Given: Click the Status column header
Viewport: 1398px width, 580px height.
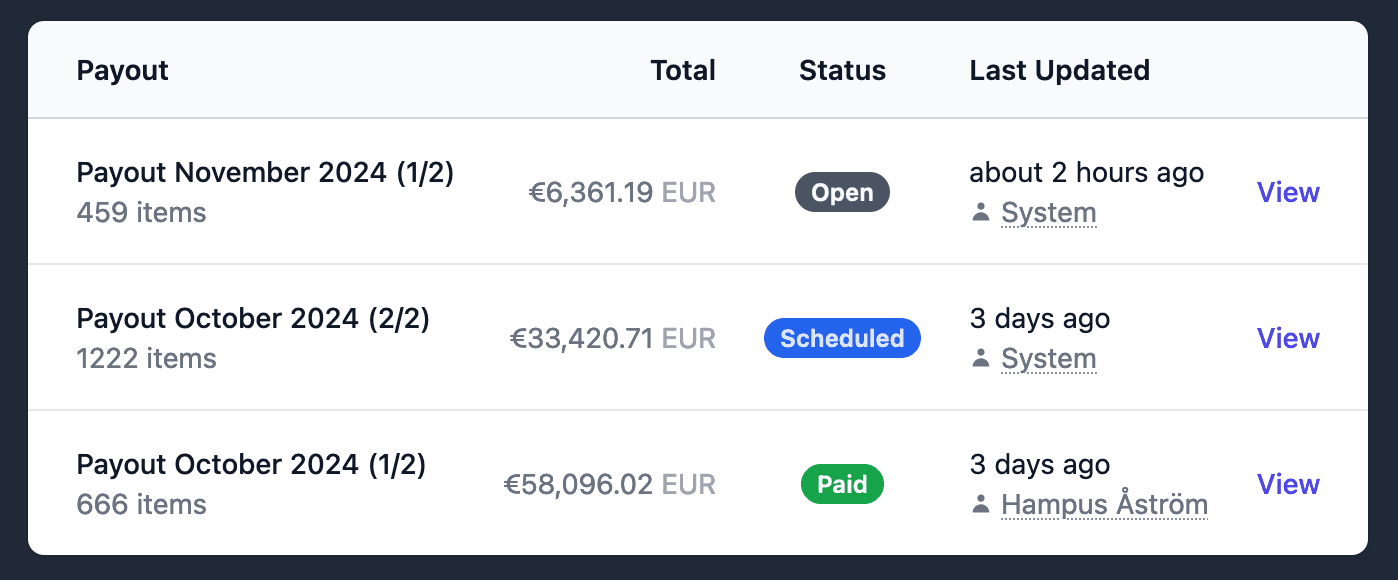Looking at the screenshot, I should coord(842,70).
